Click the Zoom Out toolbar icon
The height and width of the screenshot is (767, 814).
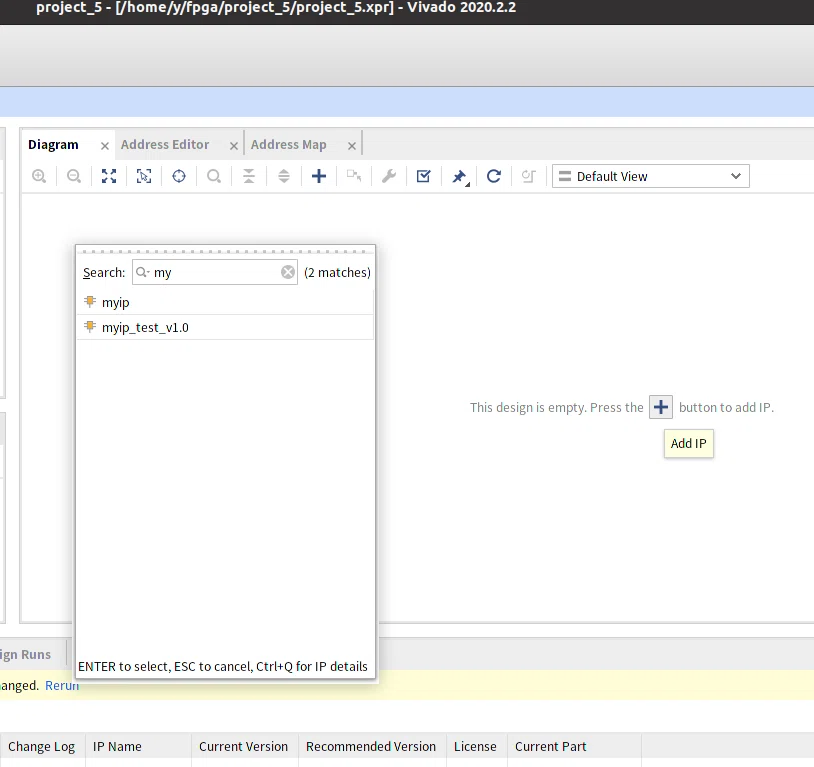tap(74, 176)
